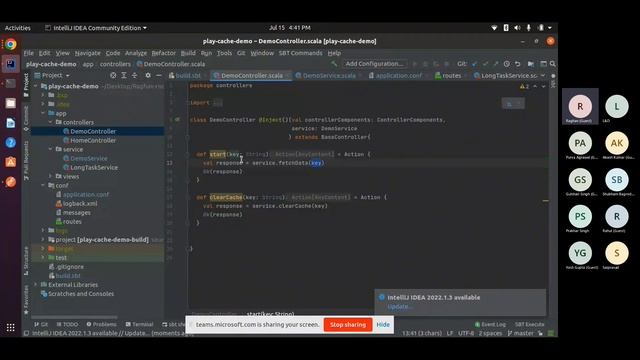Open Activities overview

point(18,28)
